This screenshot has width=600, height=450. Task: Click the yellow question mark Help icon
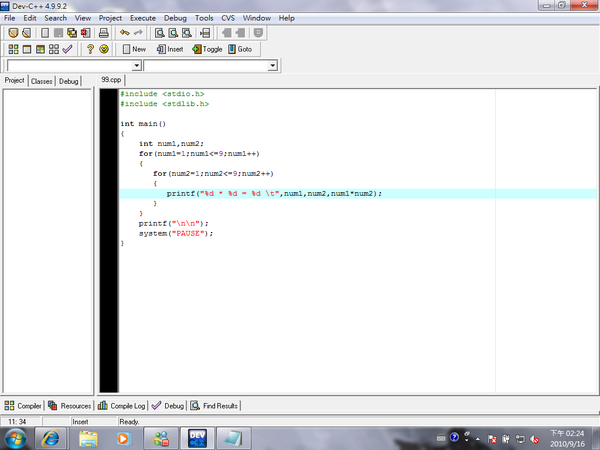[x=90, y=49]
